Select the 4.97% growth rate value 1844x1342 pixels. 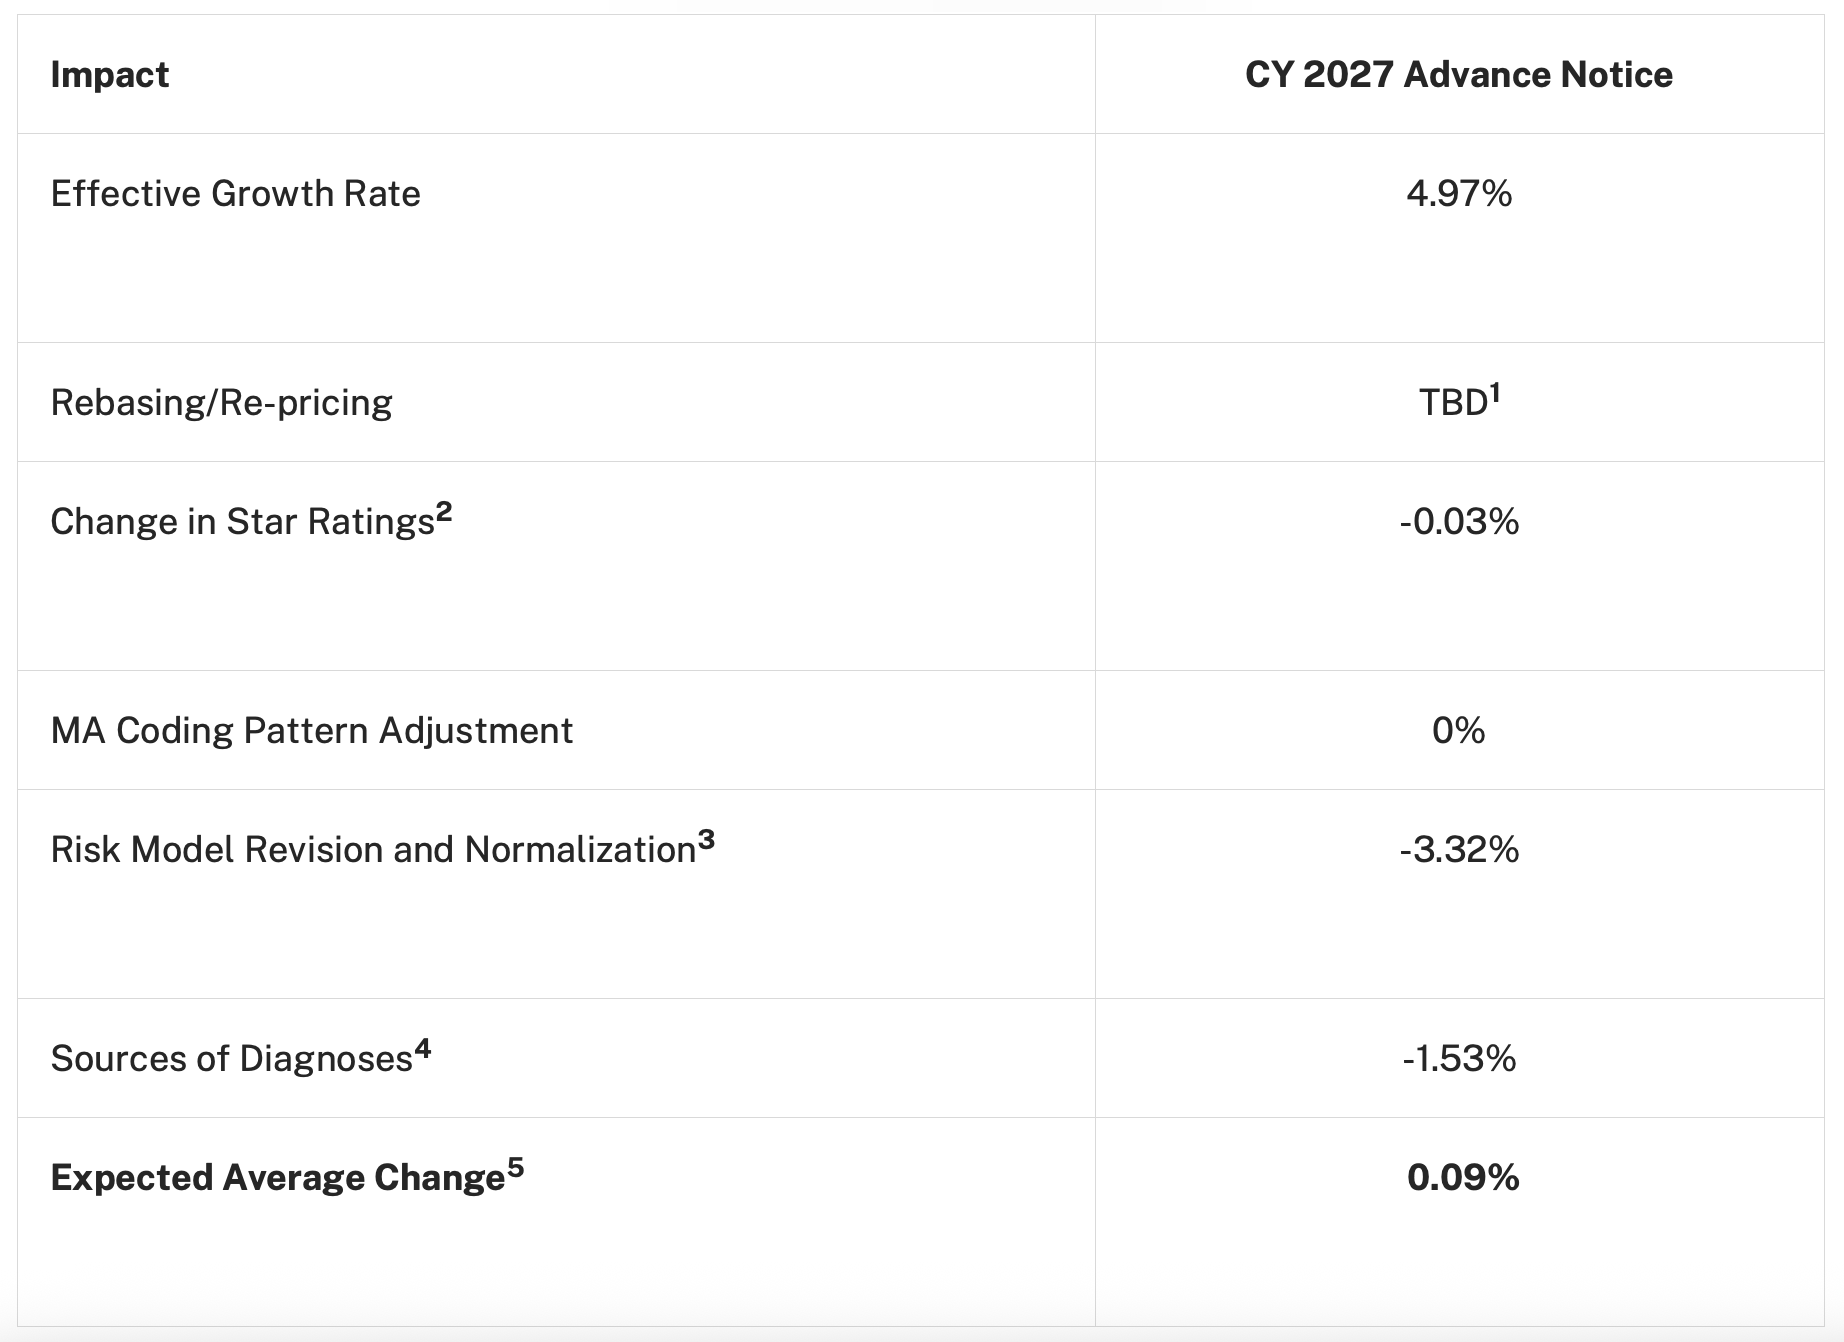click(1458, 194)
